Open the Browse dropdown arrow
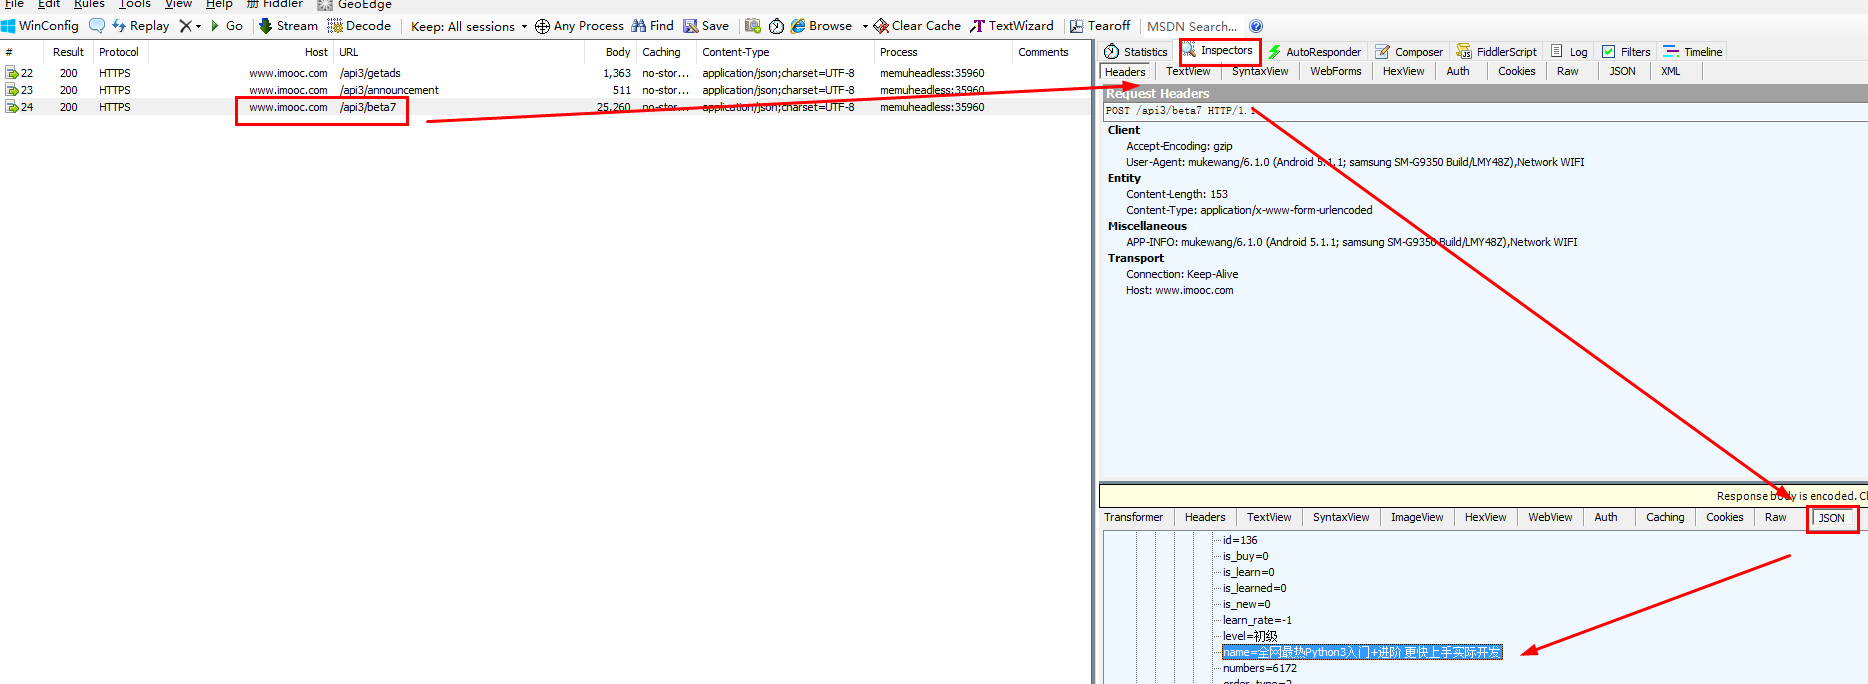 pos(865,26)
